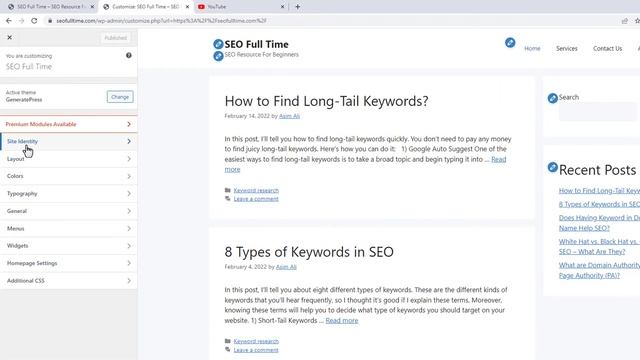Viewport: 640px width, 360px height.
Task: Open the SEO Full Time site title link
Action: point(256,44)
